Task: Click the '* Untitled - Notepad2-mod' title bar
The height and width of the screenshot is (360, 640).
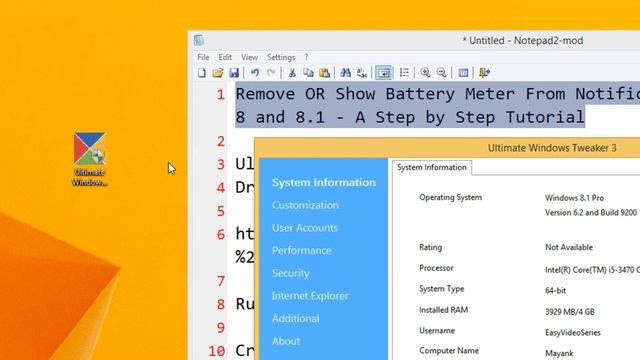Action: 522,40
